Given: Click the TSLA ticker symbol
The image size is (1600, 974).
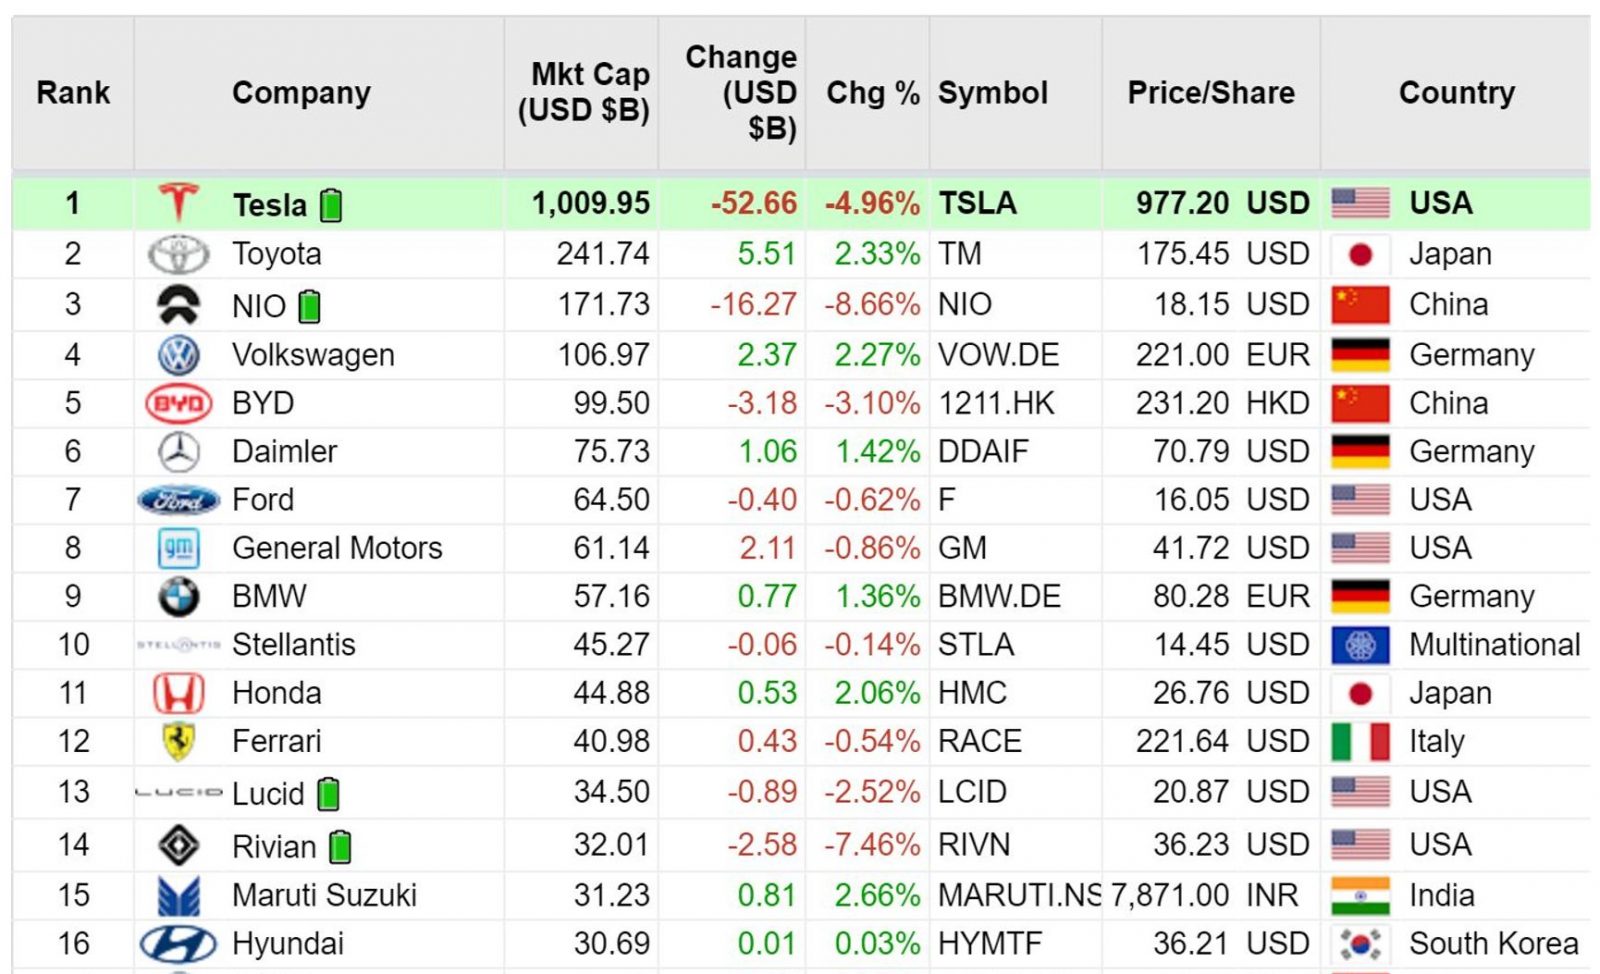Looking at the screenshot, I should [977, 203].
